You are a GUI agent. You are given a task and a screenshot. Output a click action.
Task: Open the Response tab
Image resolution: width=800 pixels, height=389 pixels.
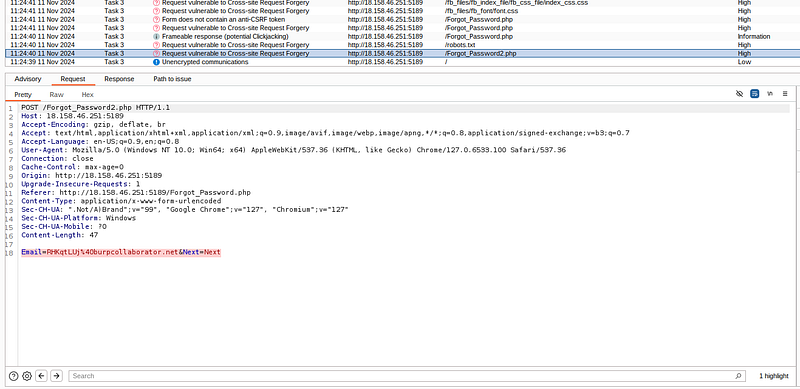click(119, 79)
